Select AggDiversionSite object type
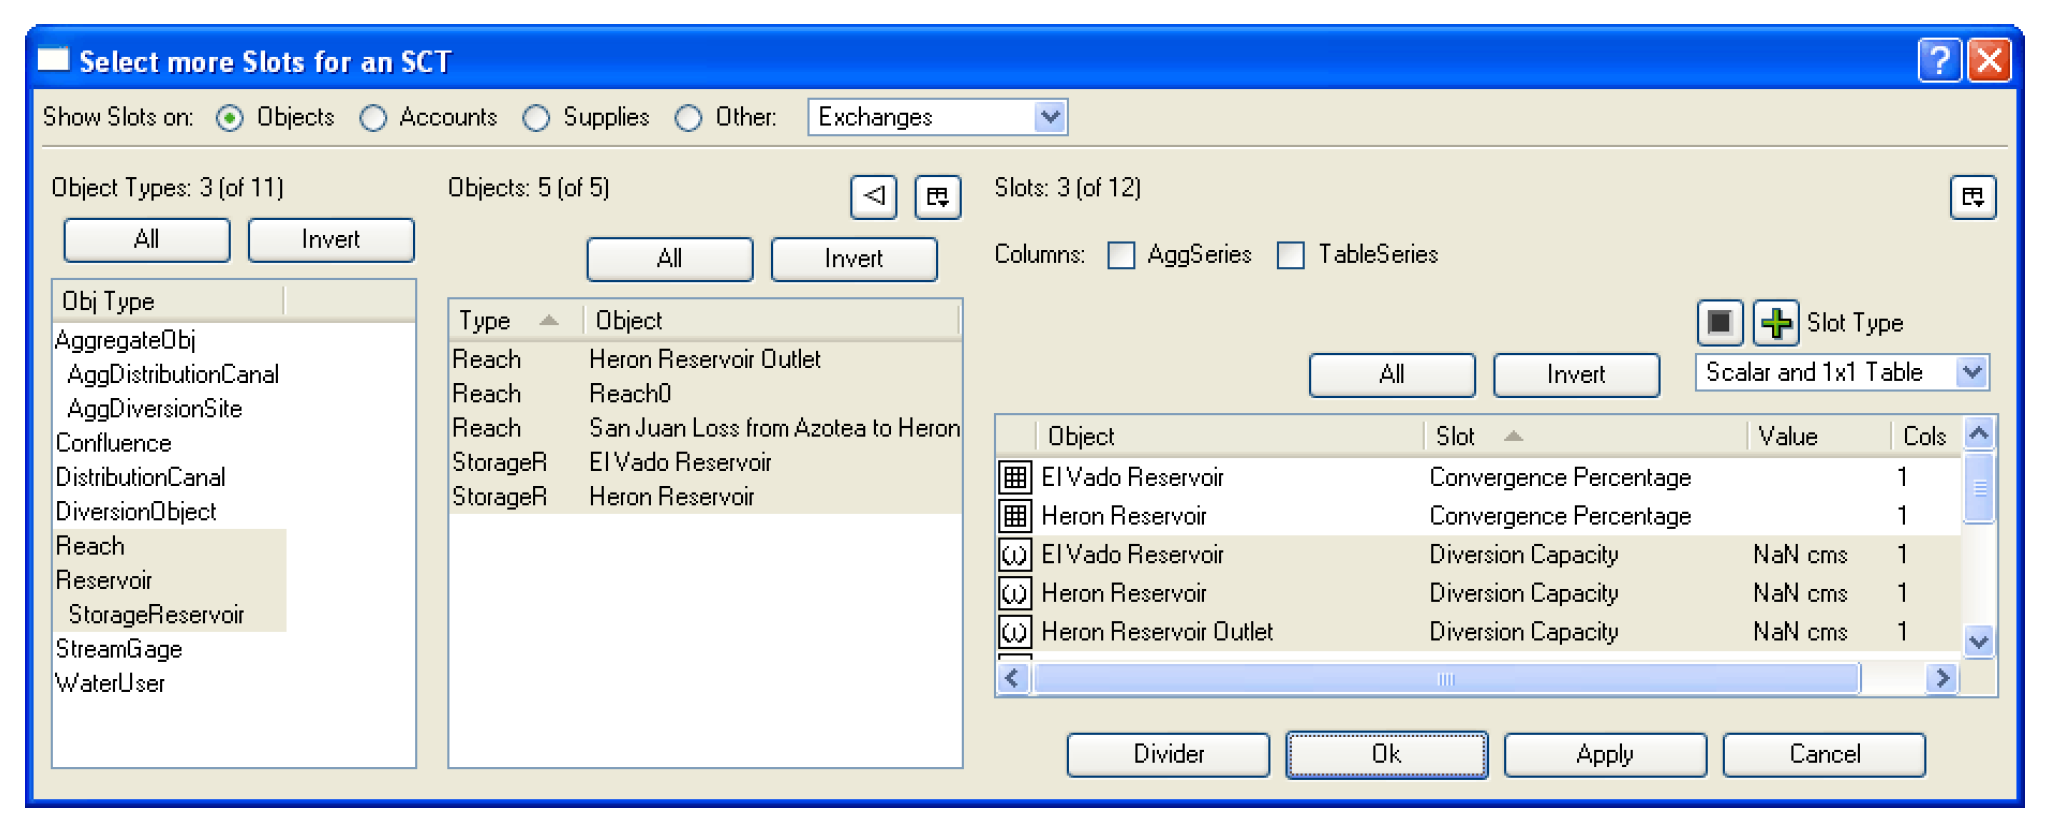2050x833 pixels. (x=155, y=409)
